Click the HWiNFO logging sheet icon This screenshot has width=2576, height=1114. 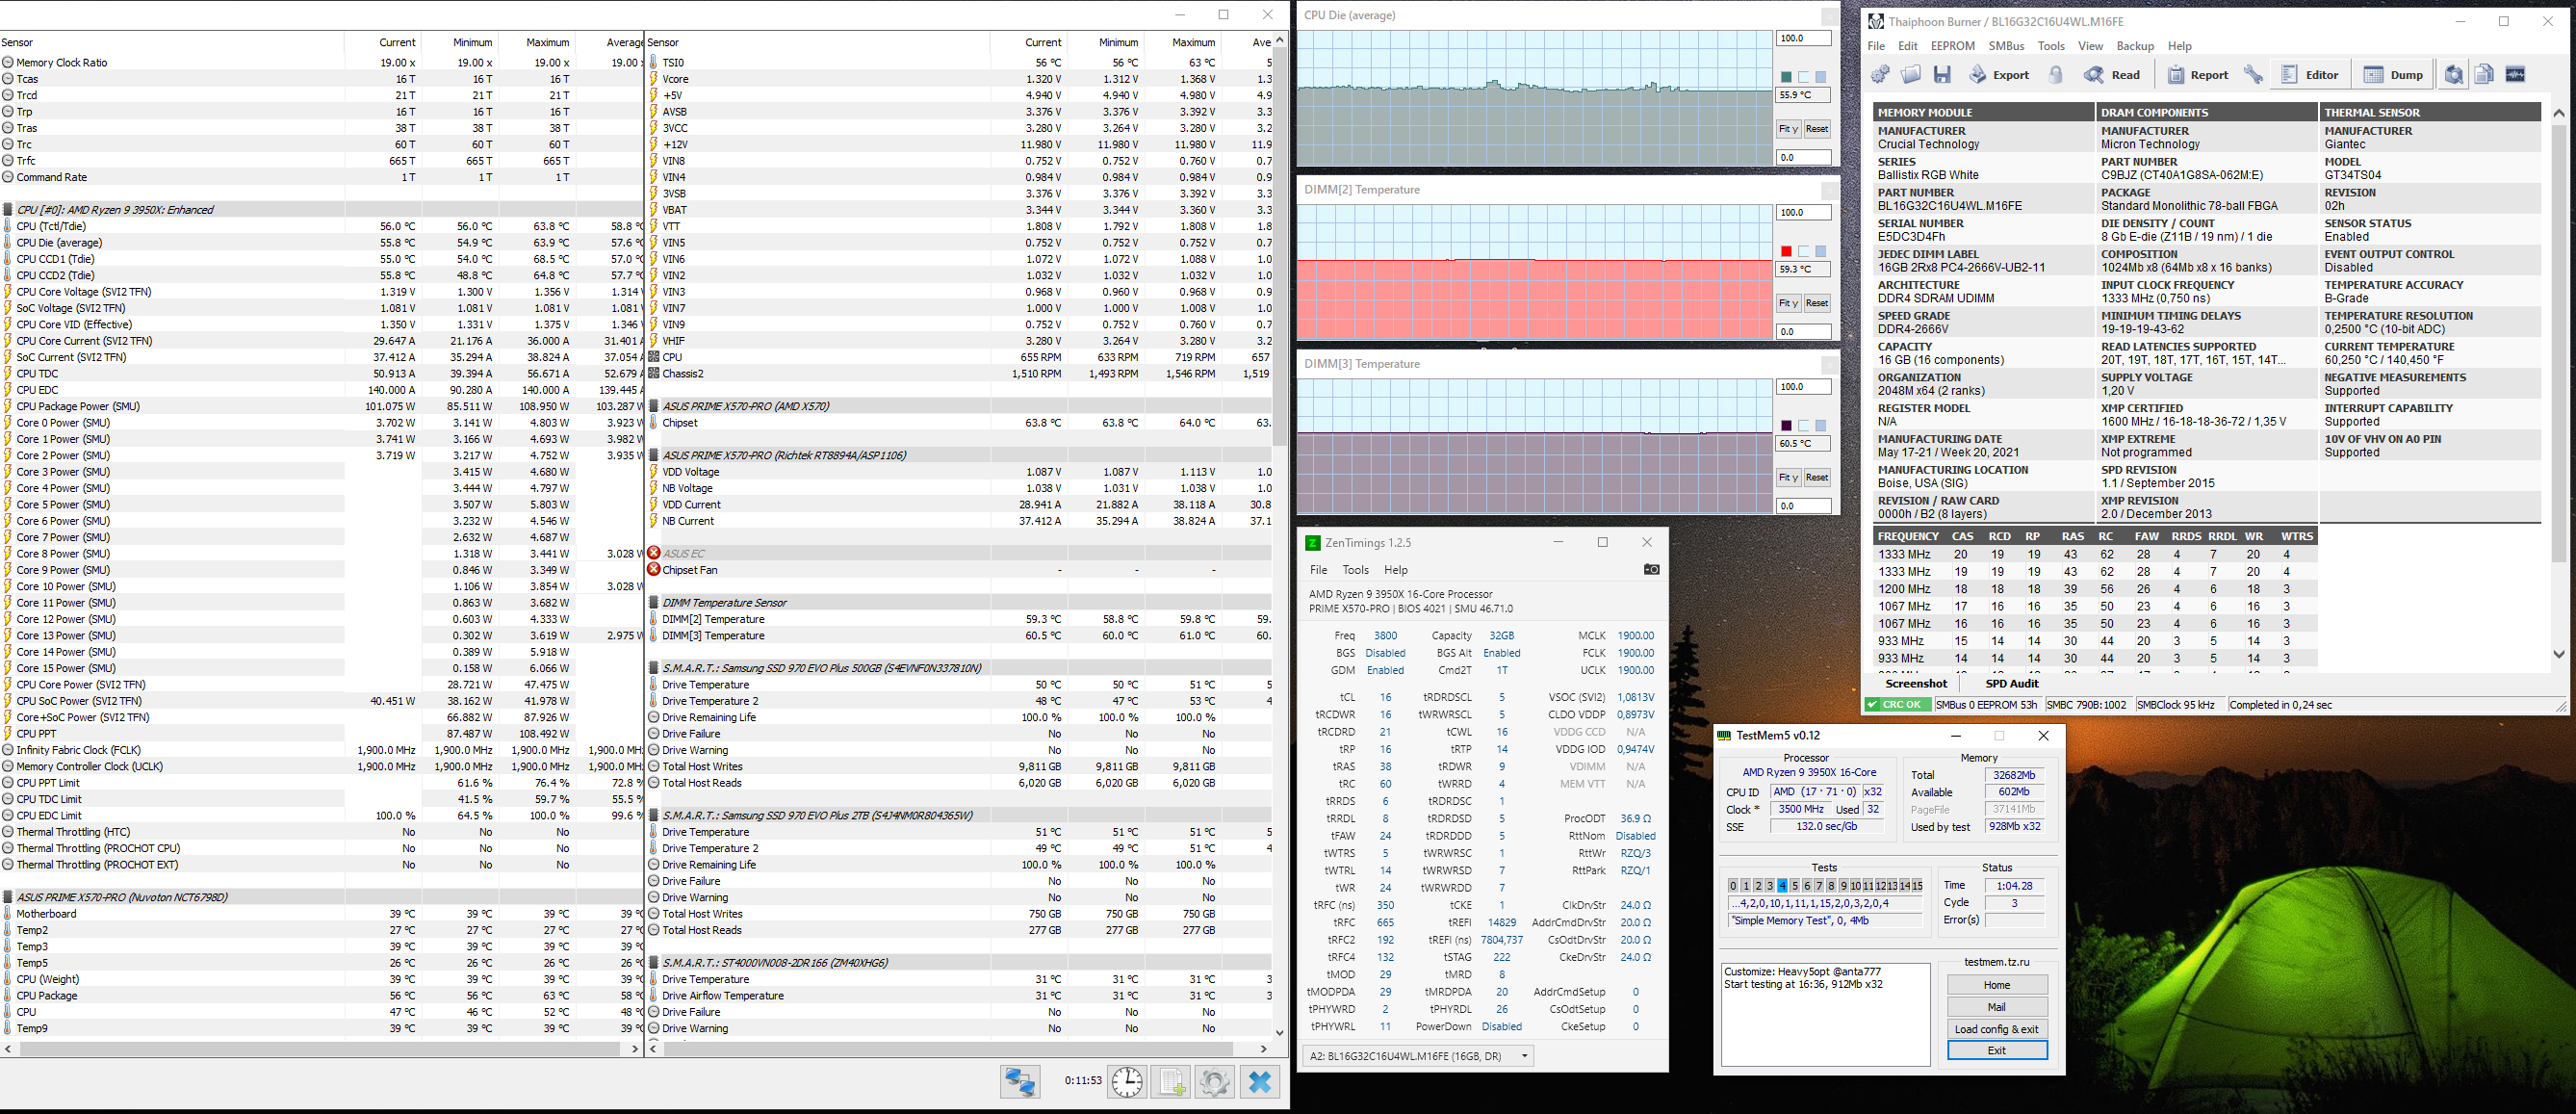tap(1171, 1081)
